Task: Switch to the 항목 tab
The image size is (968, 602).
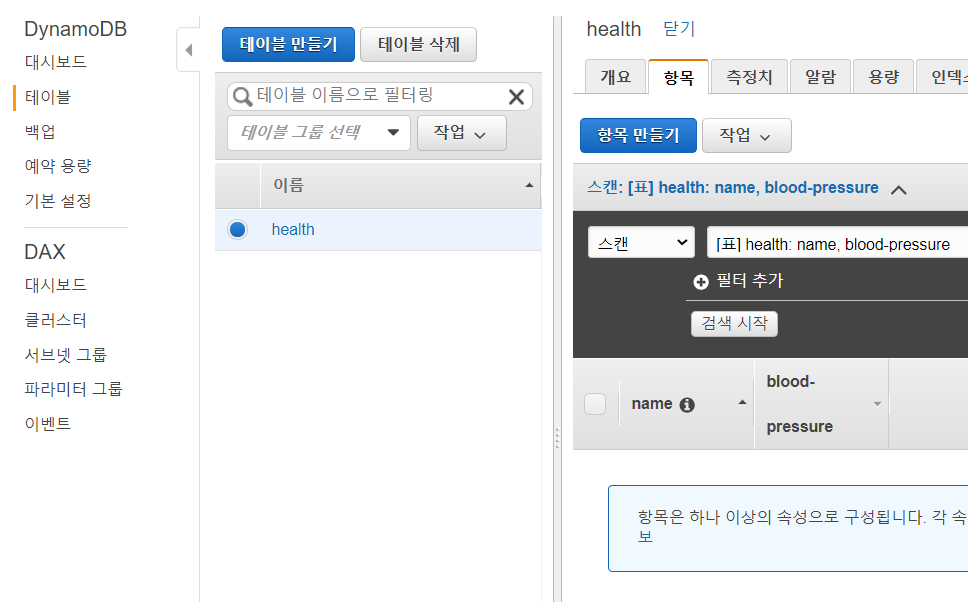Action: (x=678, y=77)
